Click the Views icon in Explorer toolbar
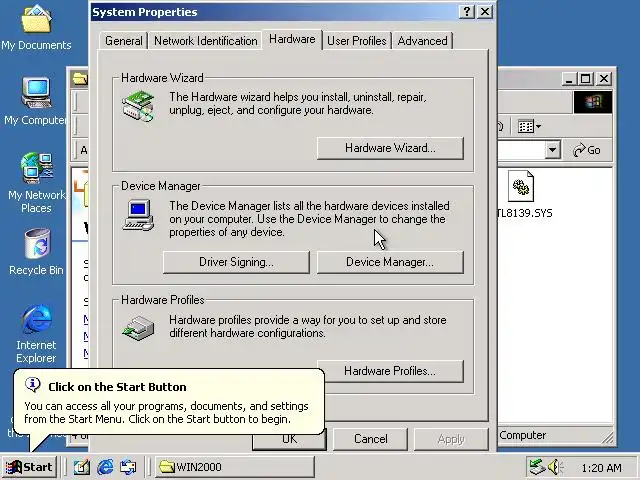The image size is (640, 480). tap(529, 127)
